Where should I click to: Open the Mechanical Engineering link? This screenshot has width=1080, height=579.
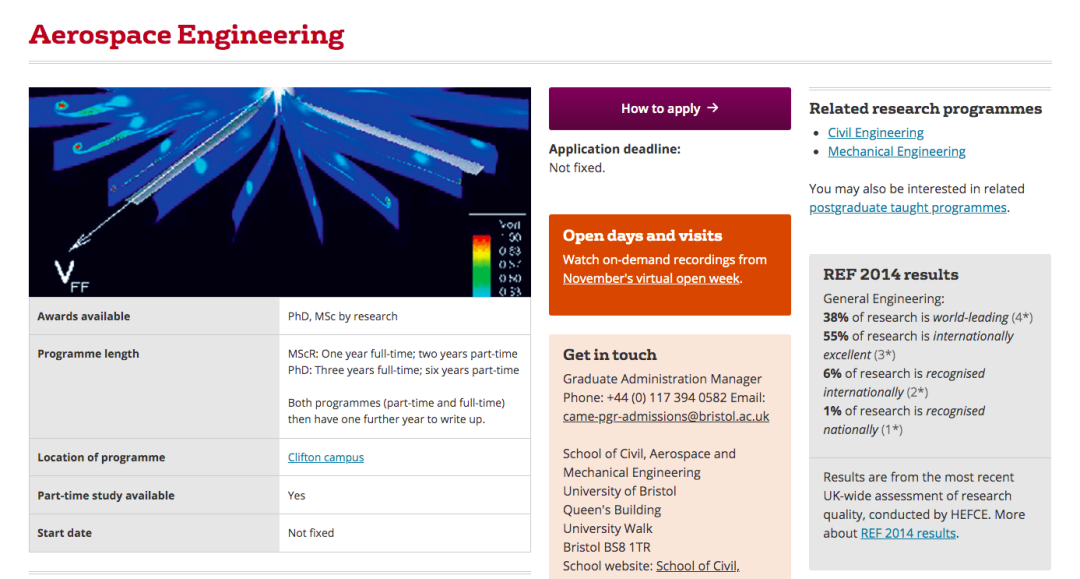tap(896, 151)
